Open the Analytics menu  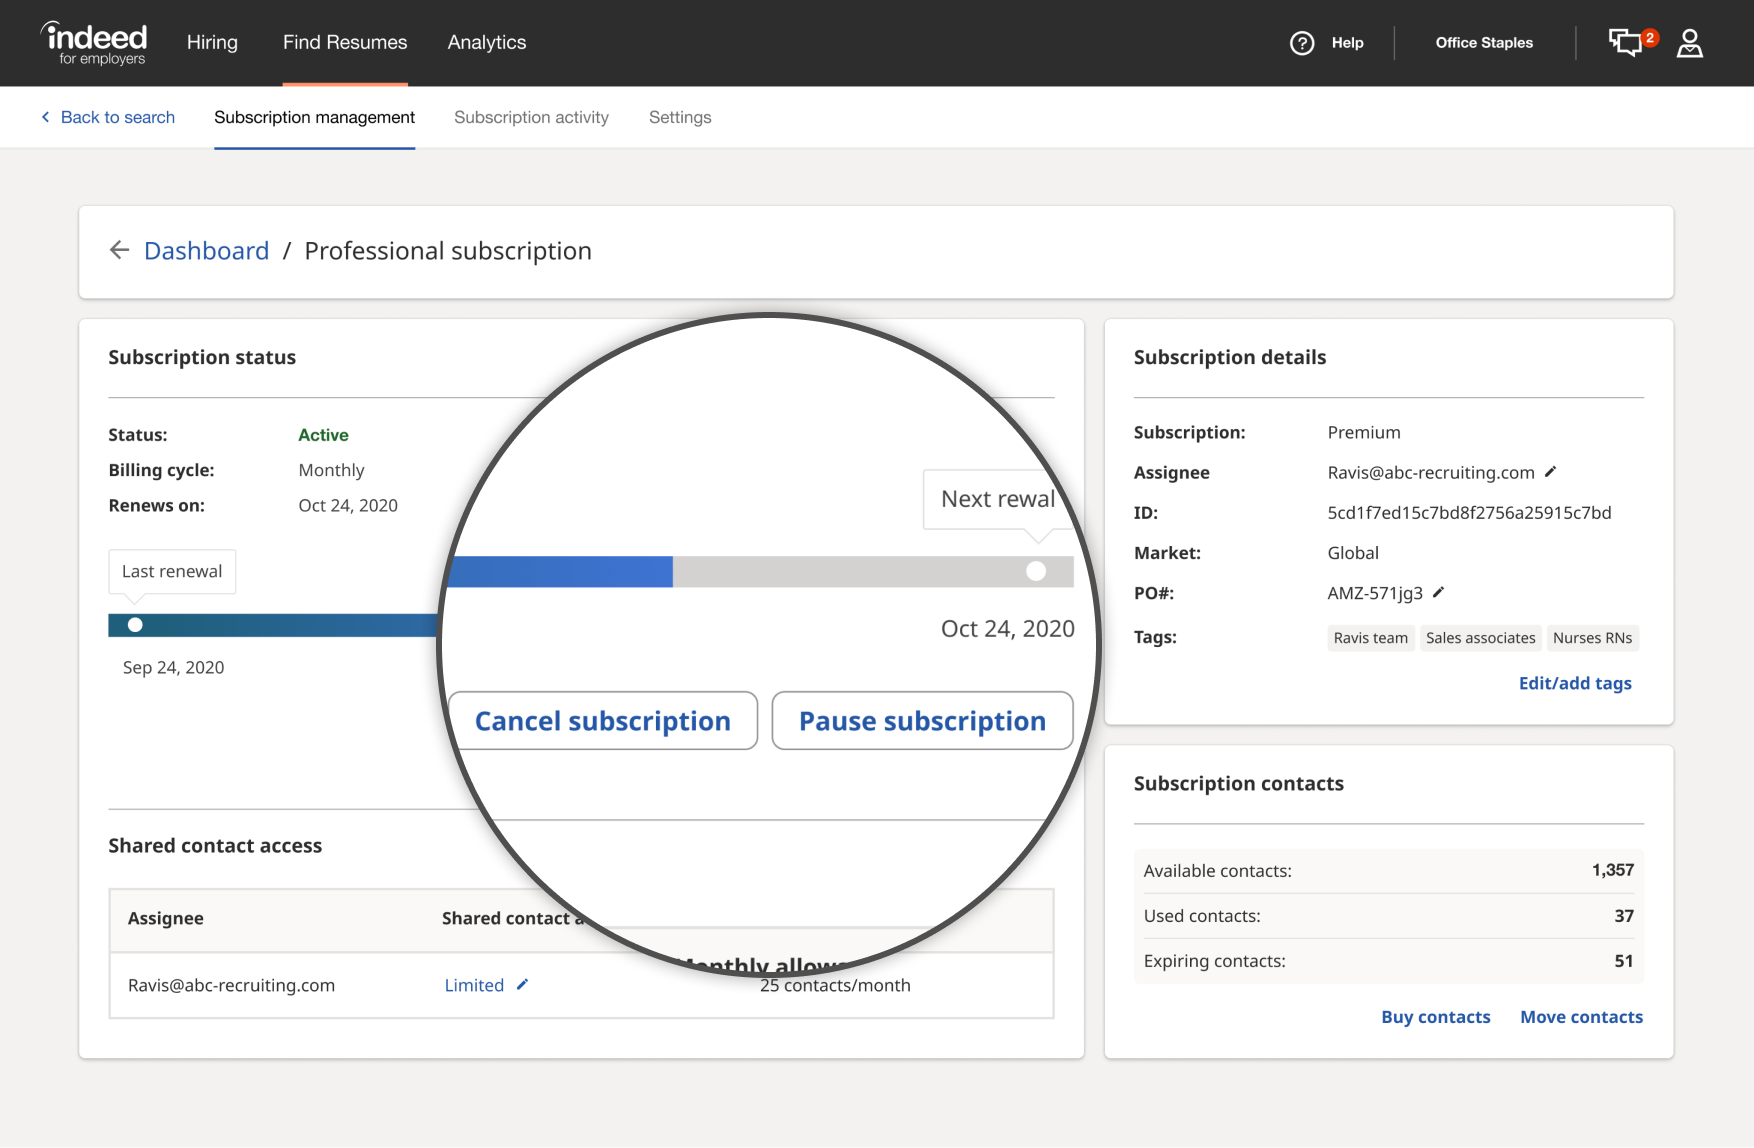487,42
